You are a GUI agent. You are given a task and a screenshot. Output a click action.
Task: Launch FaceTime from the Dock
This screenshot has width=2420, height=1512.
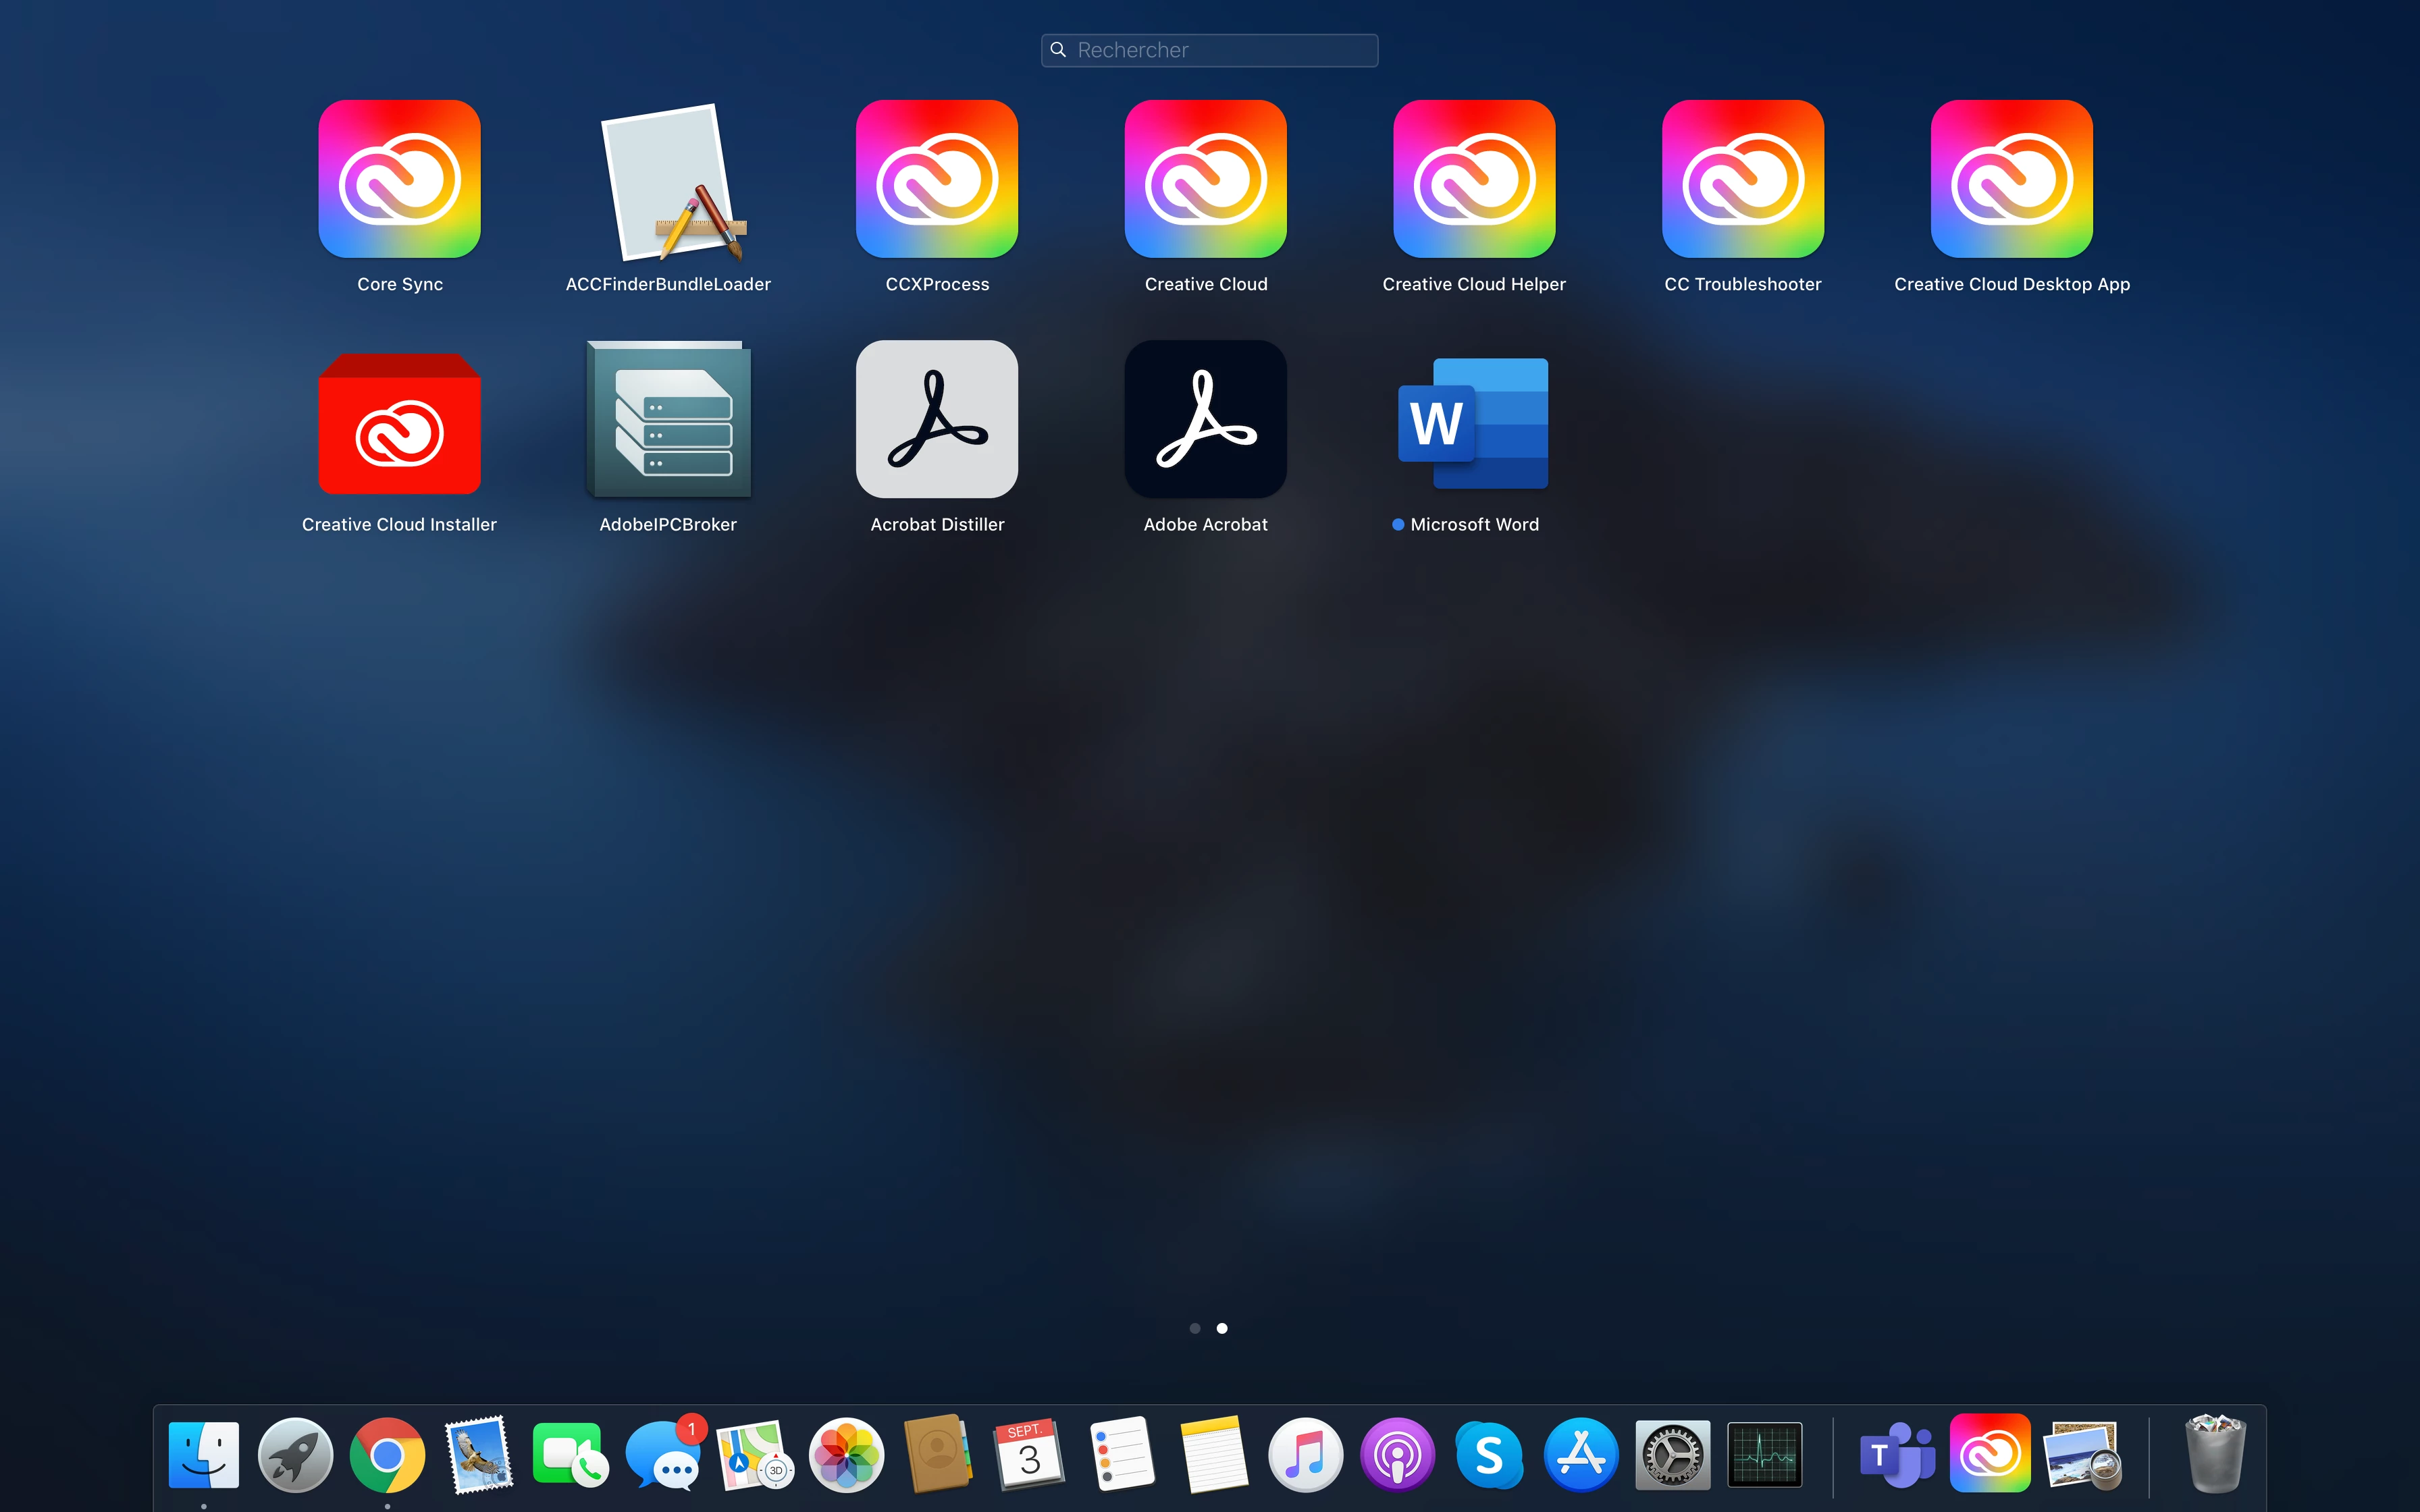click(x=571, y=1454)
